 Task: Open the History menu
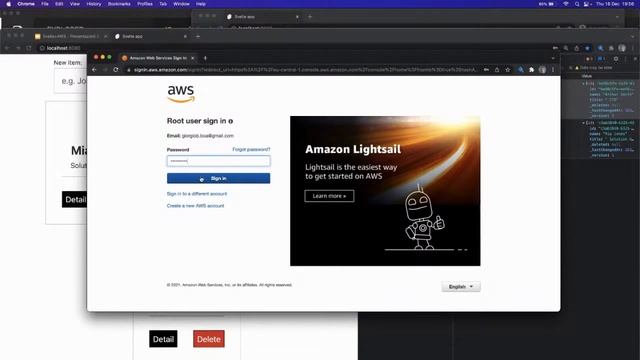93,4
